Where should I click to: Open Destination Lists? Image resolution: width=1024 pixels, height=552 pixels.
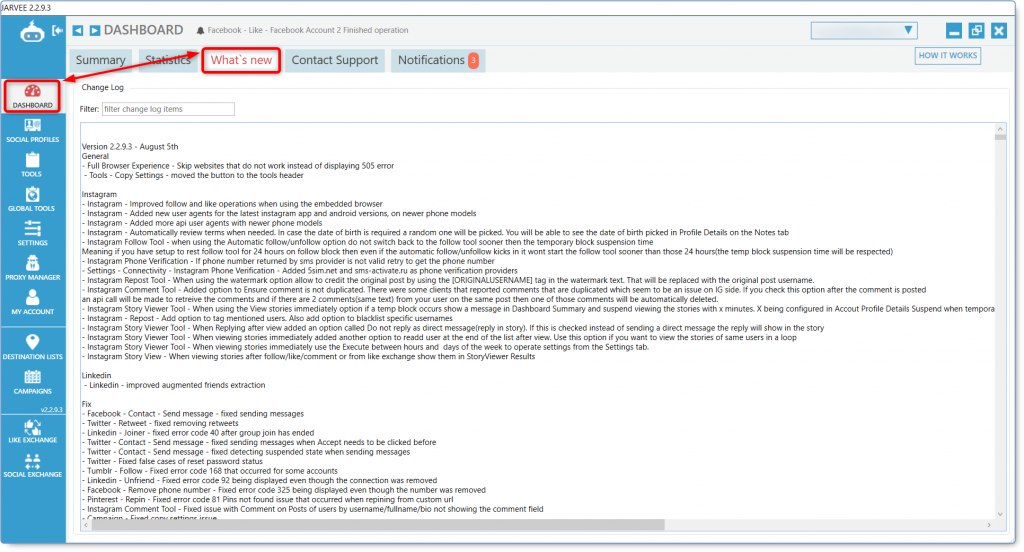click(32, 347)
